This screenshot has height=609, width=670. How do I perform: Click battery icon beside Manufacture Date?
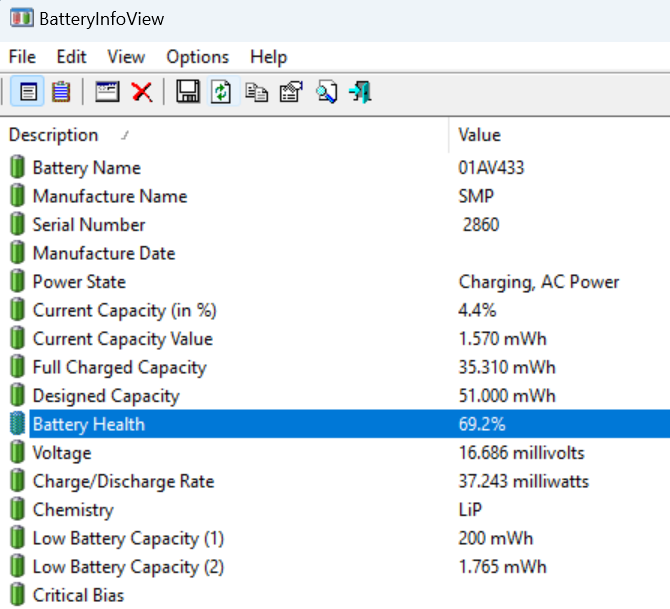(17, 253)
